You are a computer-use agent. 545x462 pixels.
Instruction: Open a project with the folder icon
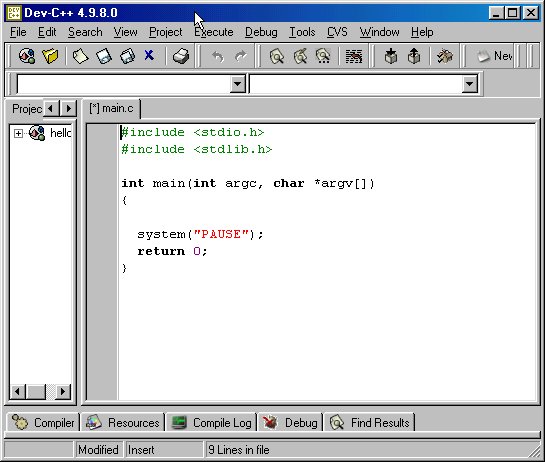pyautogui.click(x=50, y=56)
